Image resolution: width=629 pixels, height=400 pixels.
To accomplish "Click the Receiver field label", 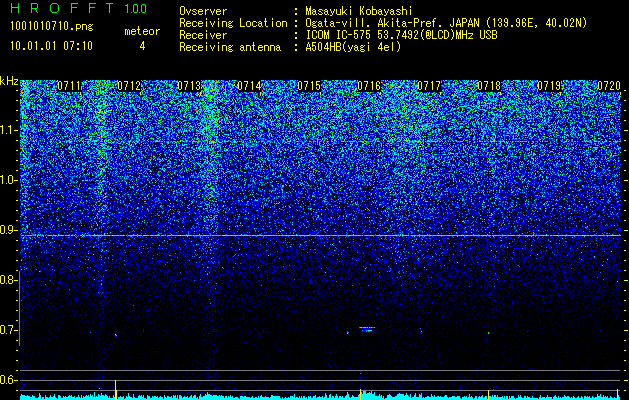I will tap(203, 35).
